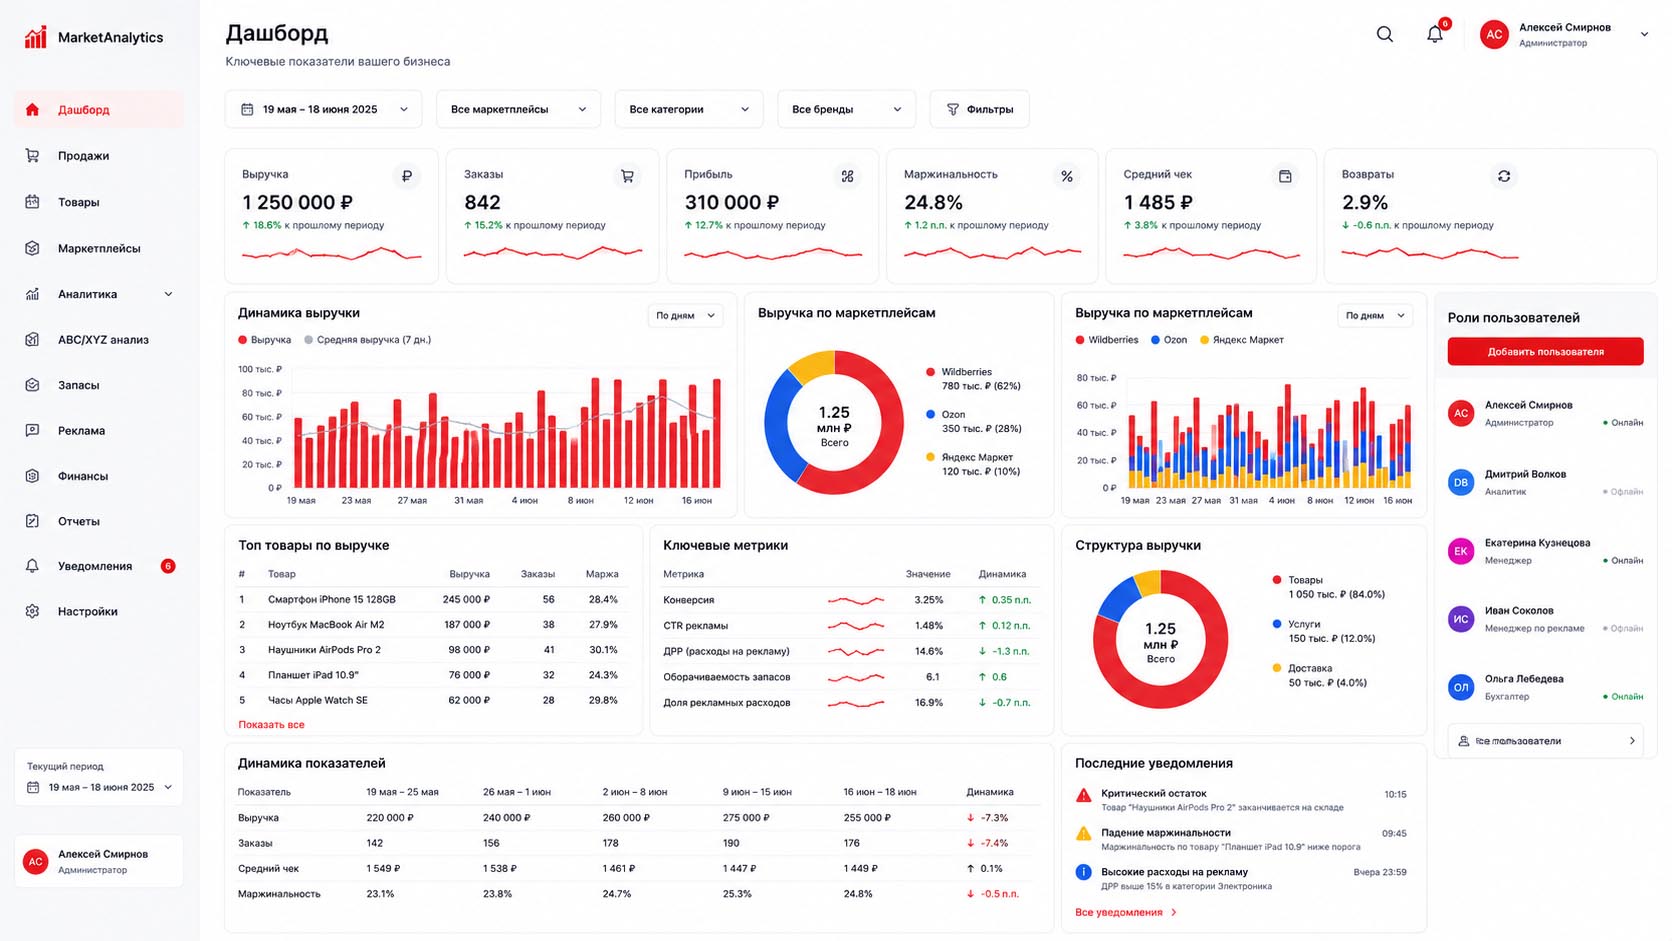Toggle Выручка legend series in revenue chart
This screenshot has height=941, width=1672.
click(265, 340)
